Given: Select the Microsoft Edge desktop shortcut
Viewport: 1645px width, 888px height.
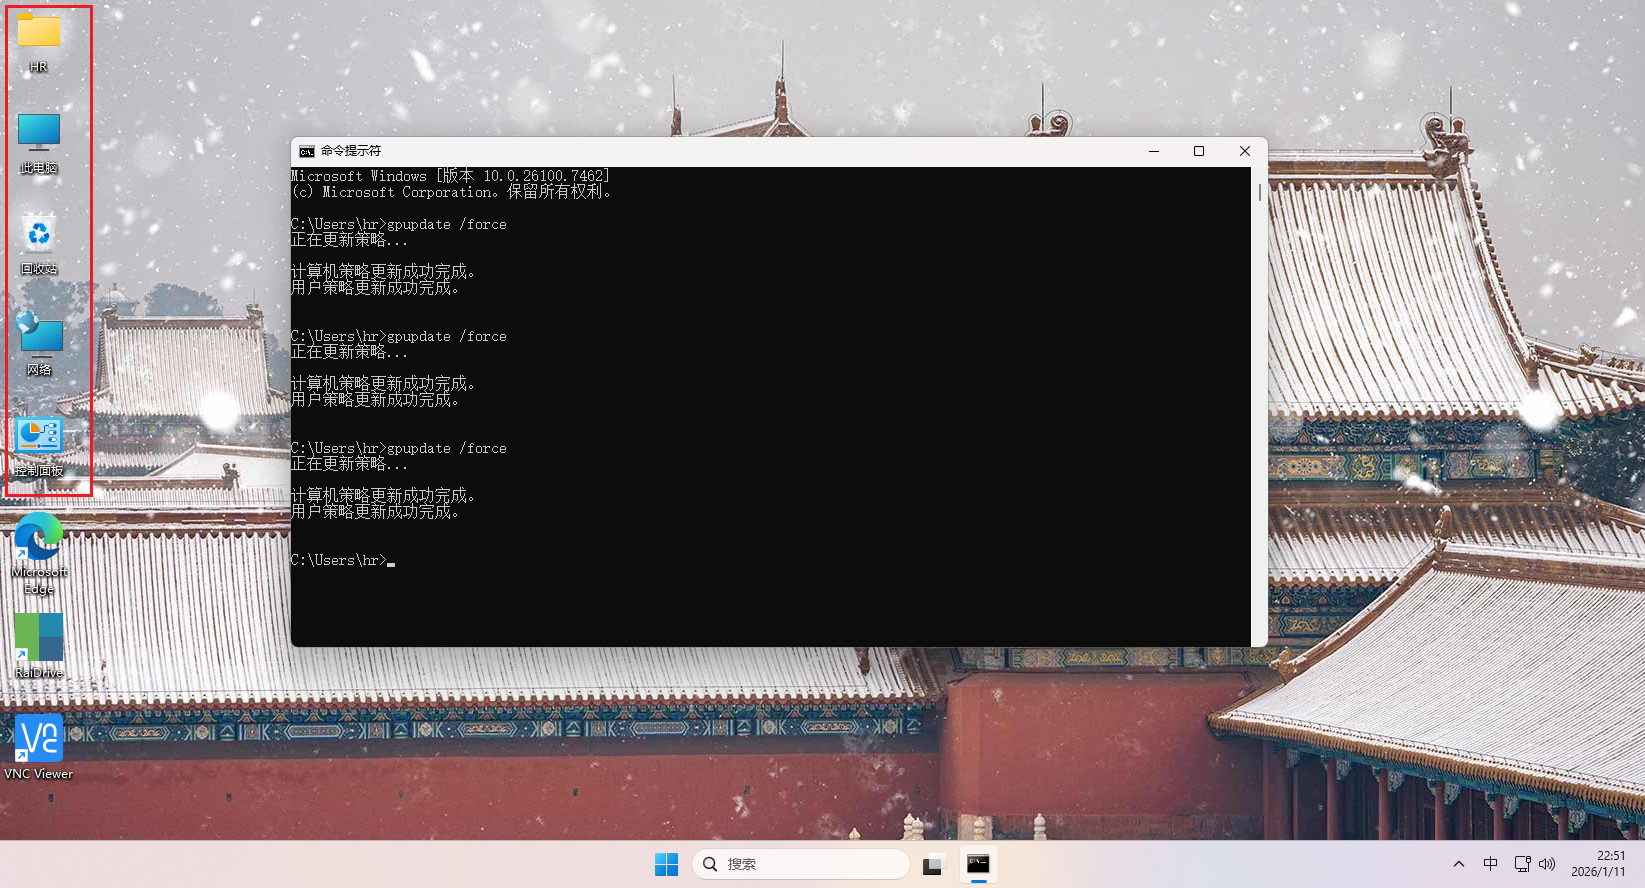Looking at the screenshot, I should click(39, 554).
